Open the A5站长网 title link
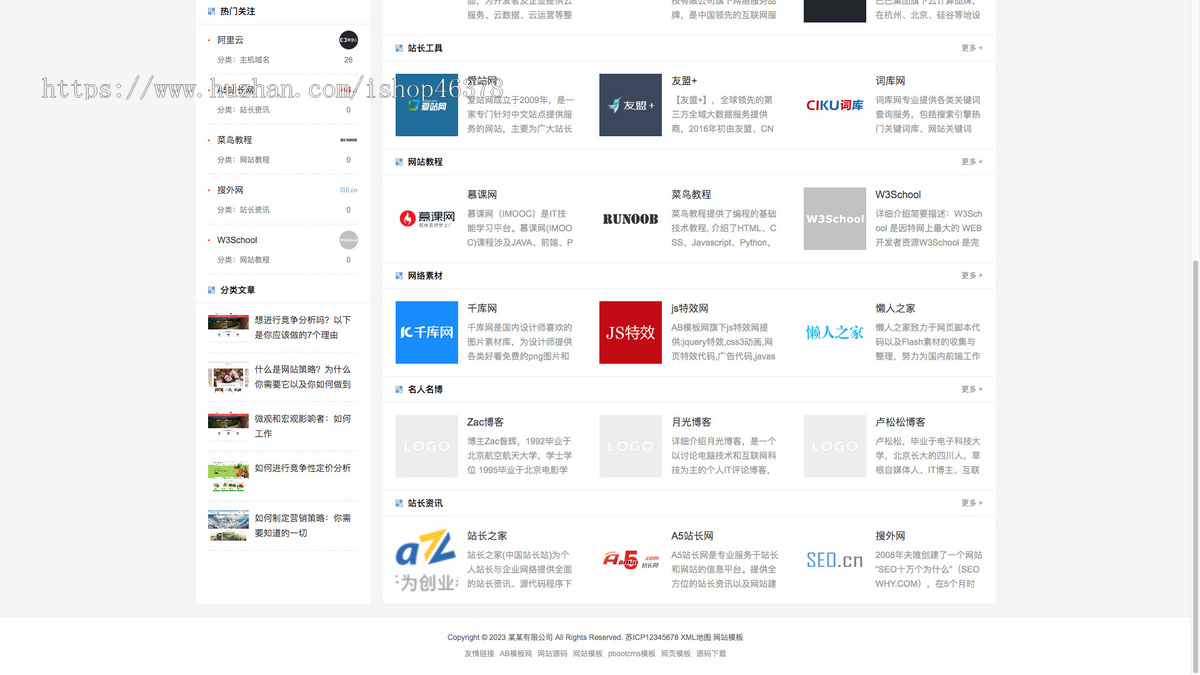 click(692, 536)
